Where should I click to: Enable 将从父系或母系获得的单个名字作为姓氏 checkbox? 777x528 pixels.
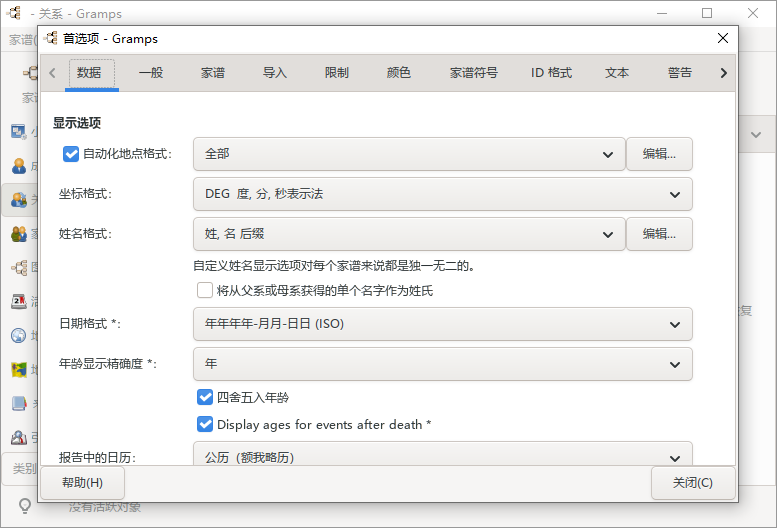point(205,290)
